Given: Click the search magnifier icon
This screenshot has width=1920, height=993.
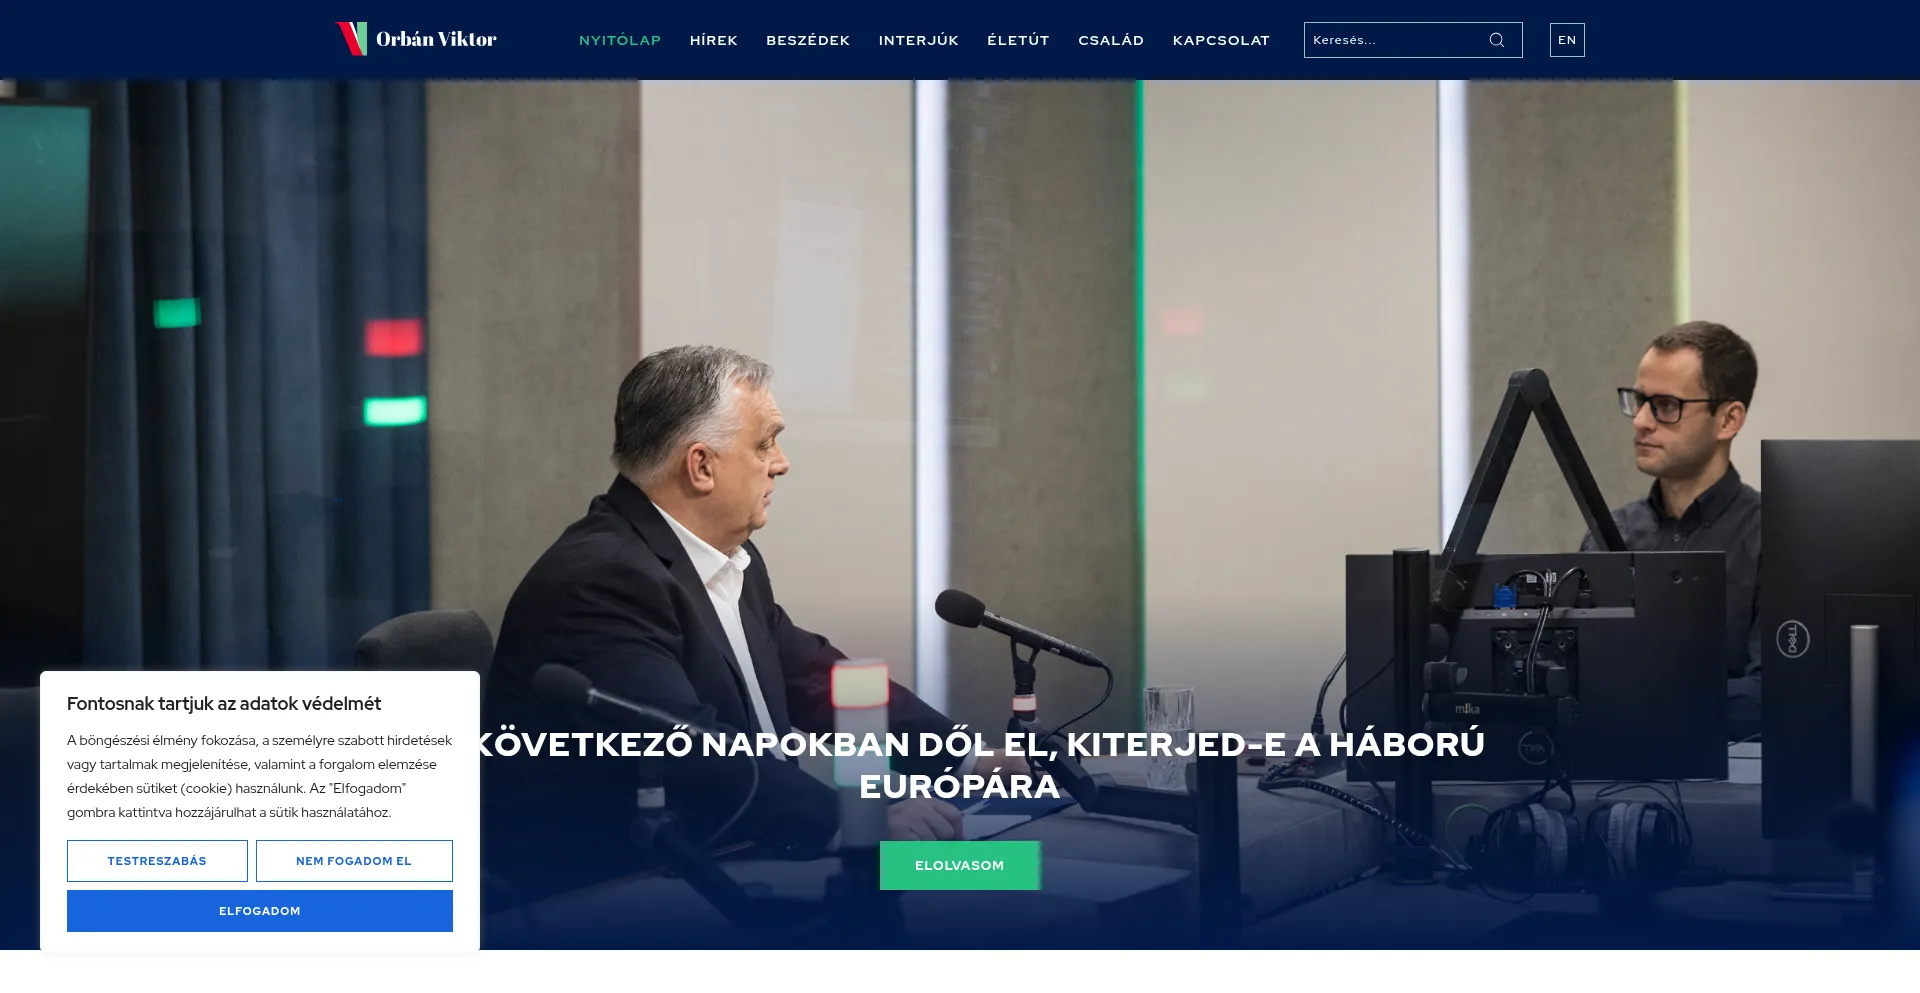Looking at the screenshot, I should click(x=1496, y=40).
